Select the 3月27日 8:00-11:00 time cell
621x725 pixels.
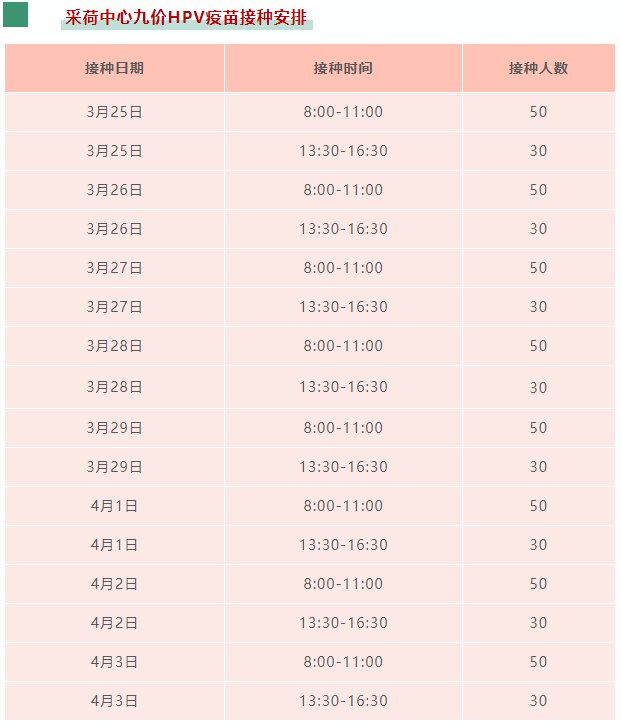pyautogui.click(x=343, y=268)
